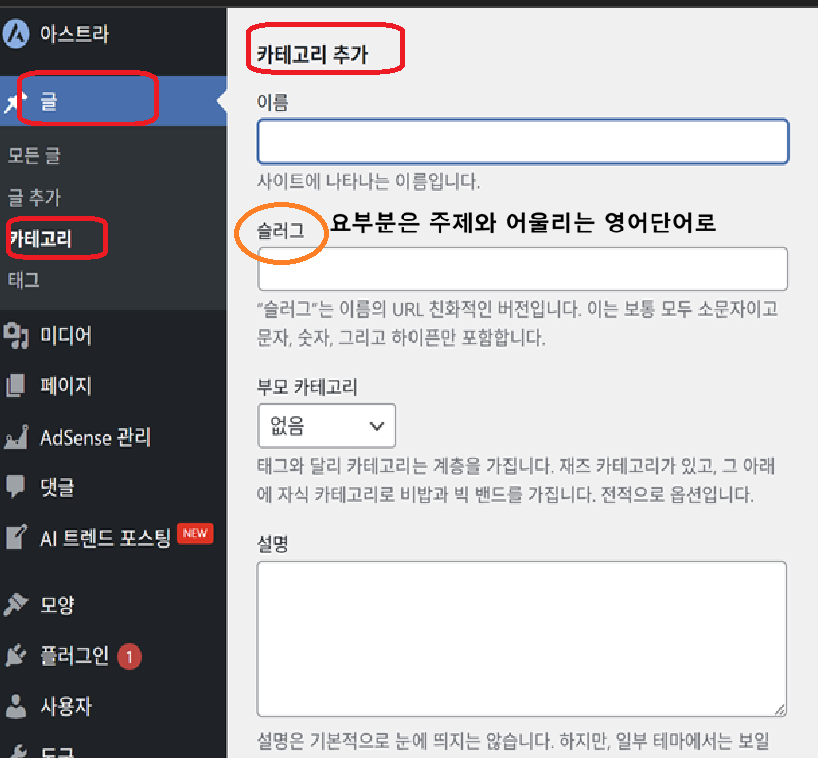Open 댓글 via the speech bubble icon
This screenshot has width=818, height=758.
[x=16, y=487]
